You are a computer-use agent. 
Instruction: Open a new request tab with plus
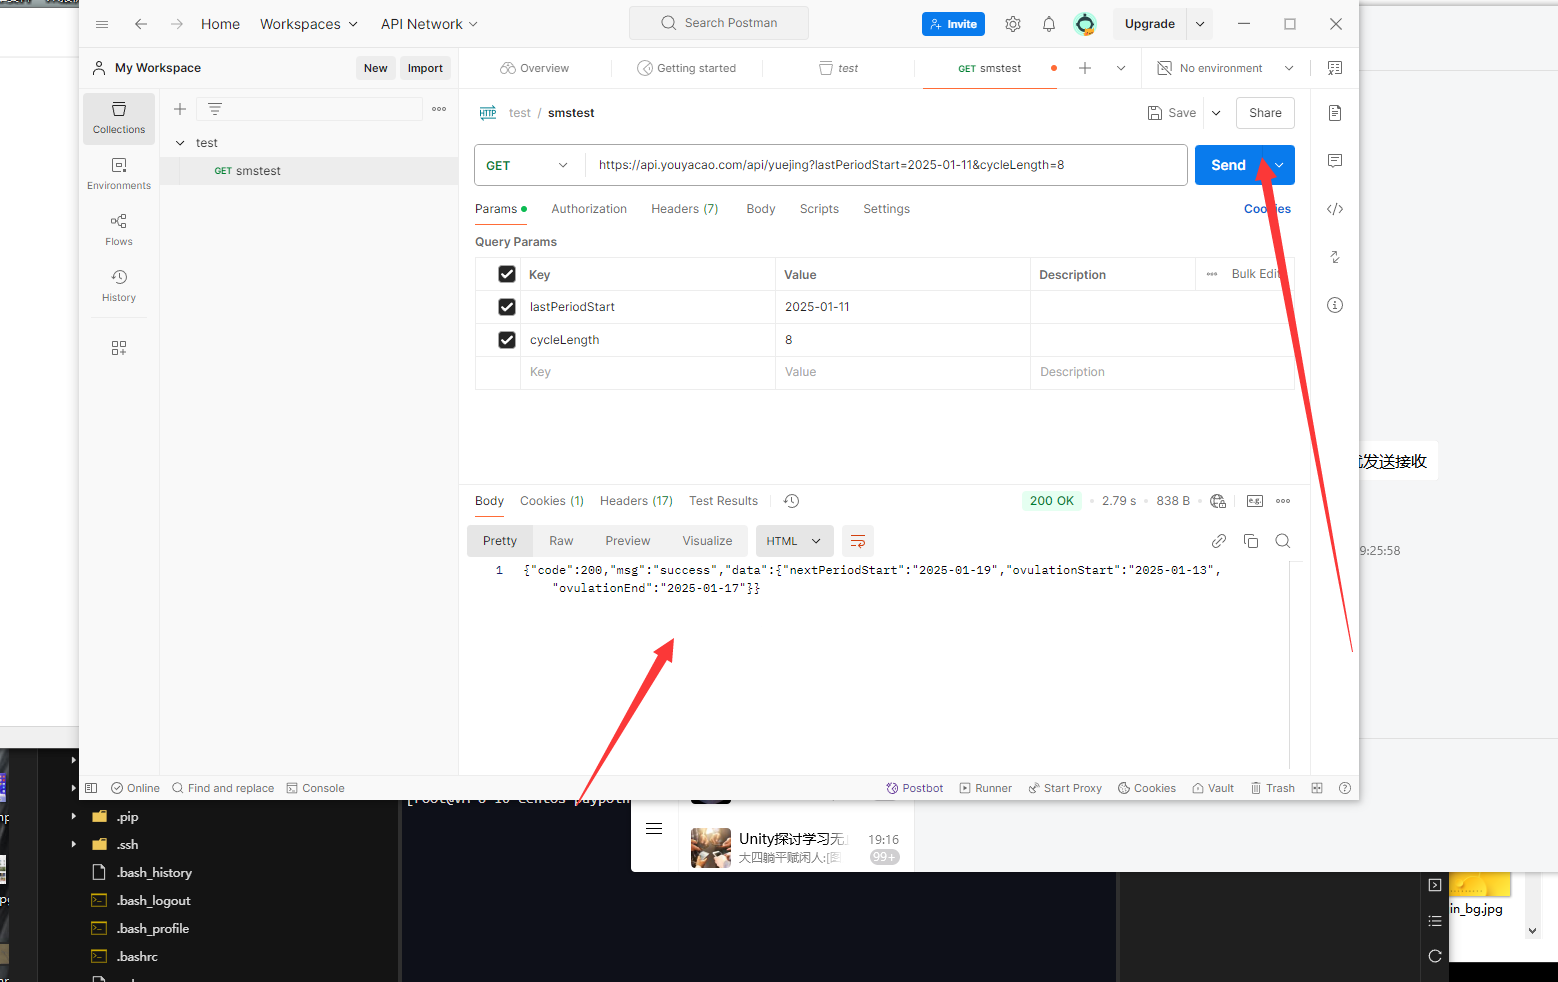tap(1085, 68)
